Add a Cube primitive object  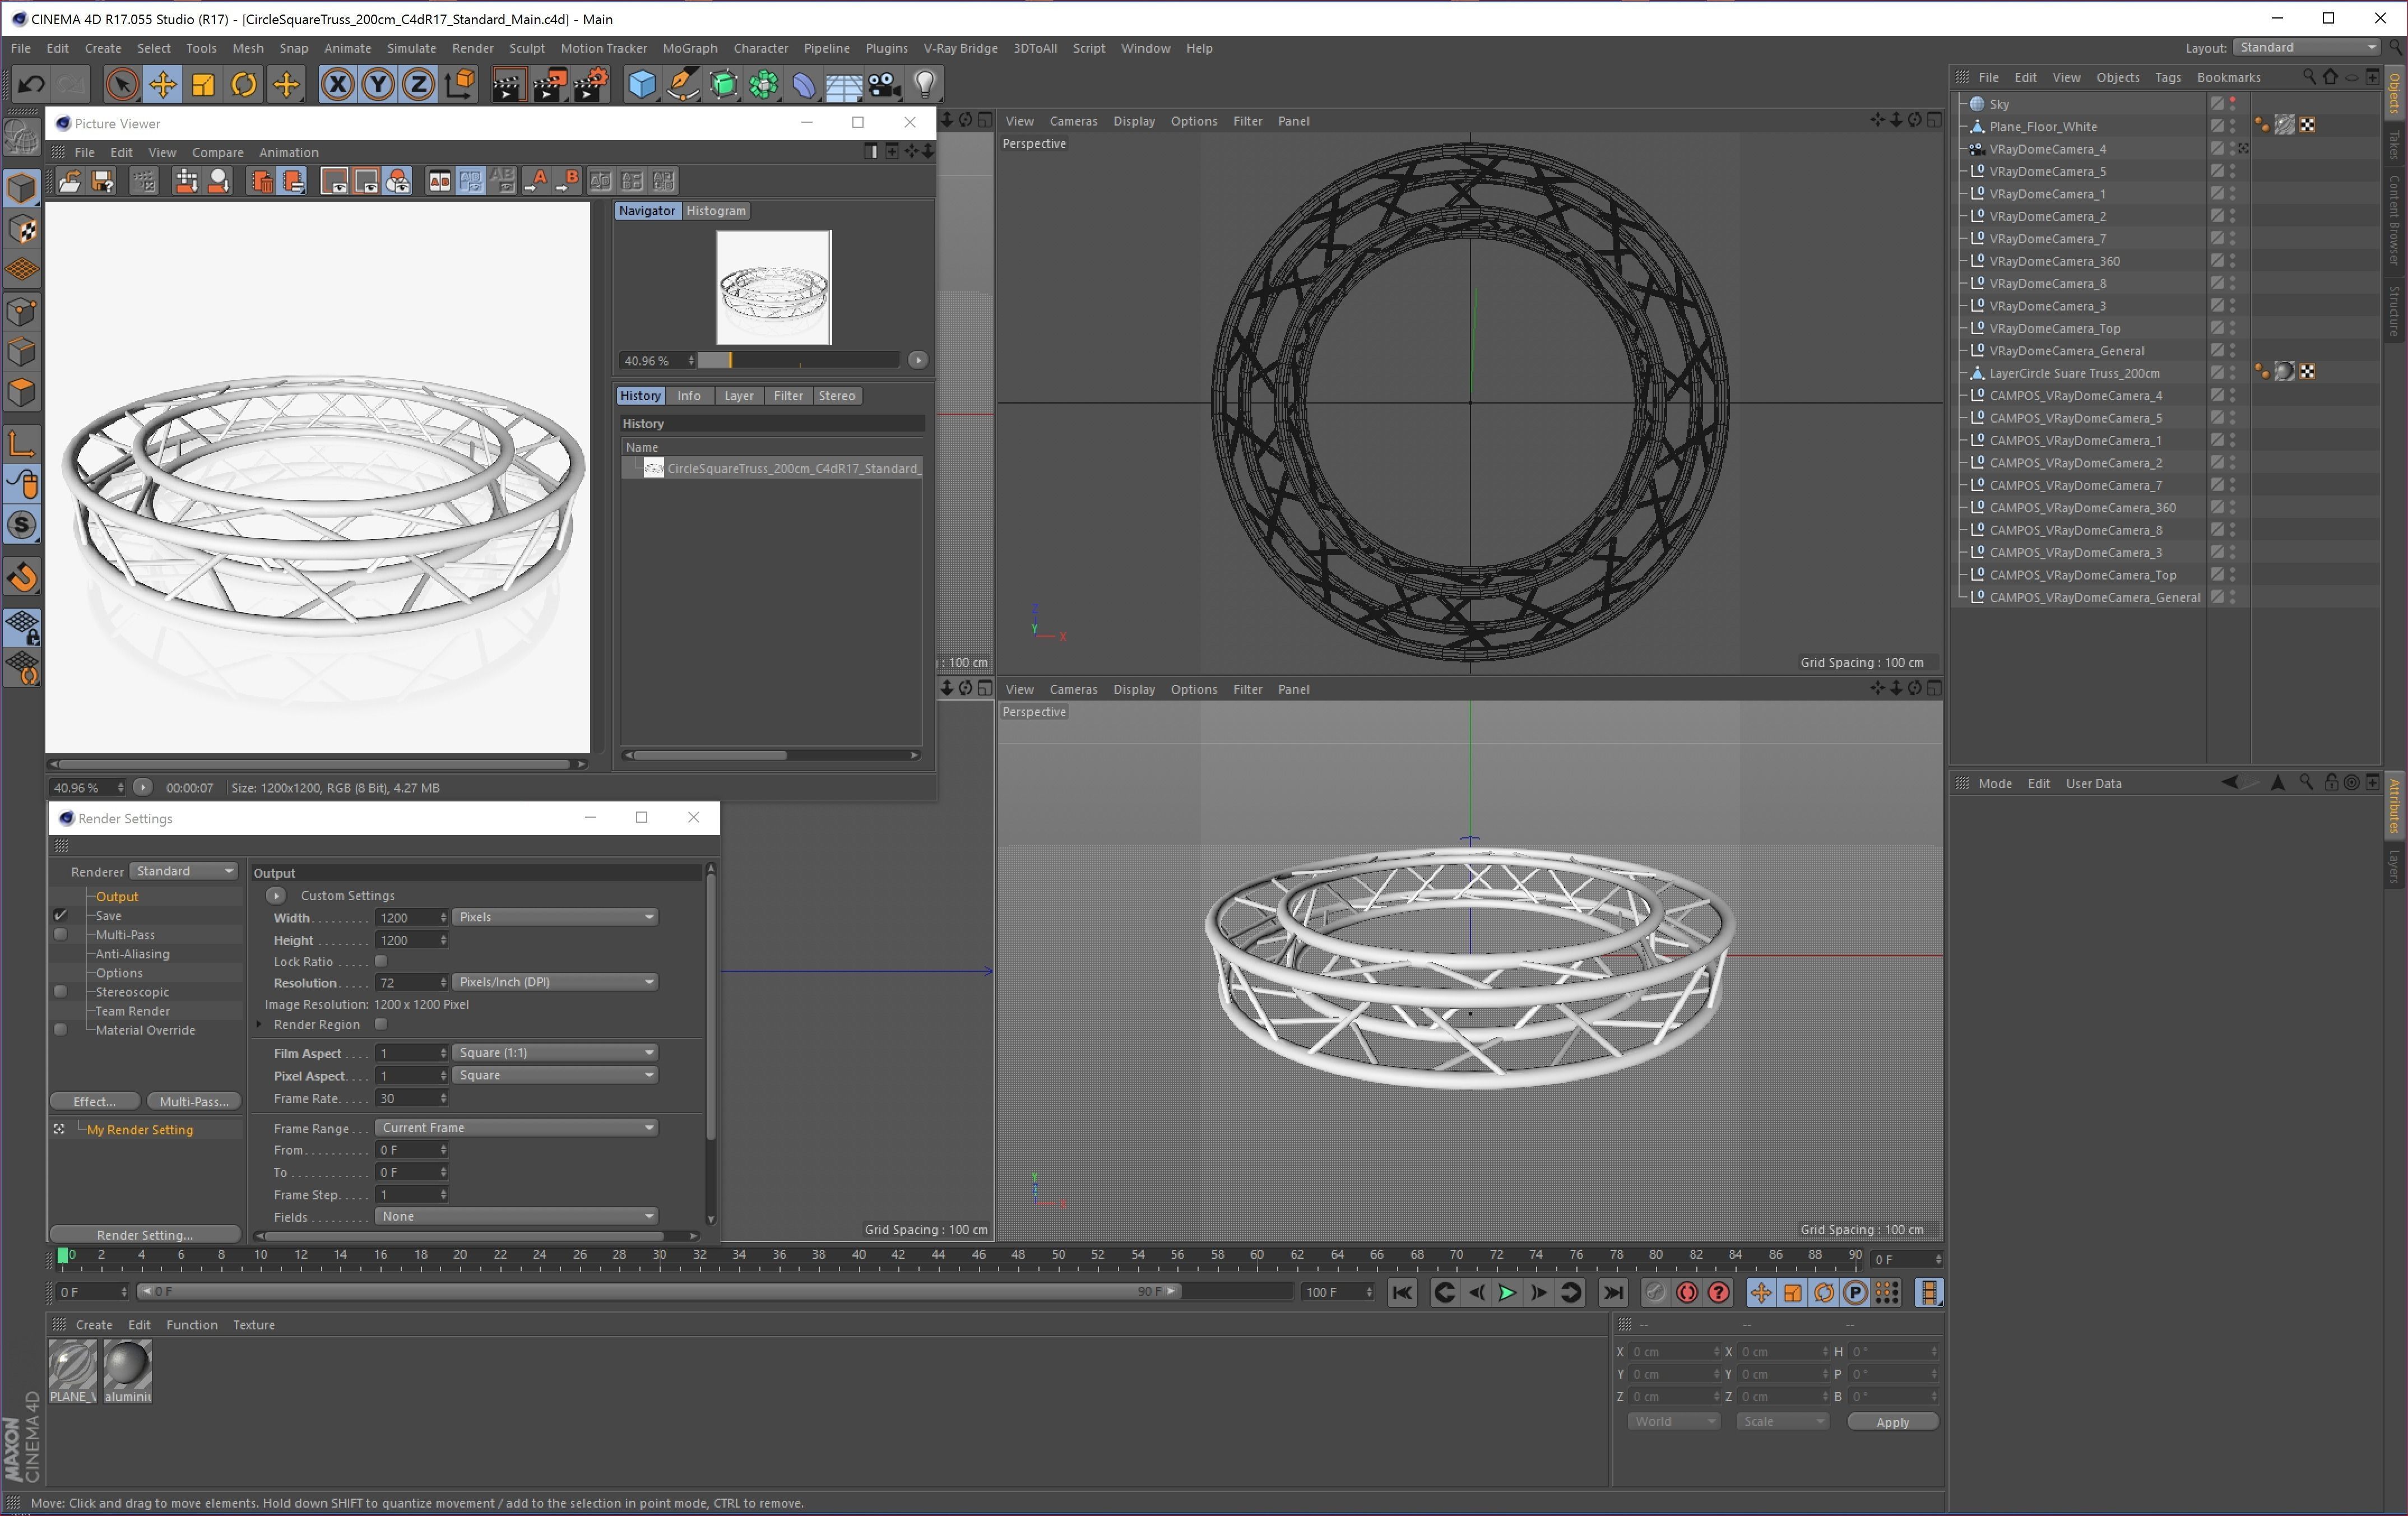pos(642,85)
